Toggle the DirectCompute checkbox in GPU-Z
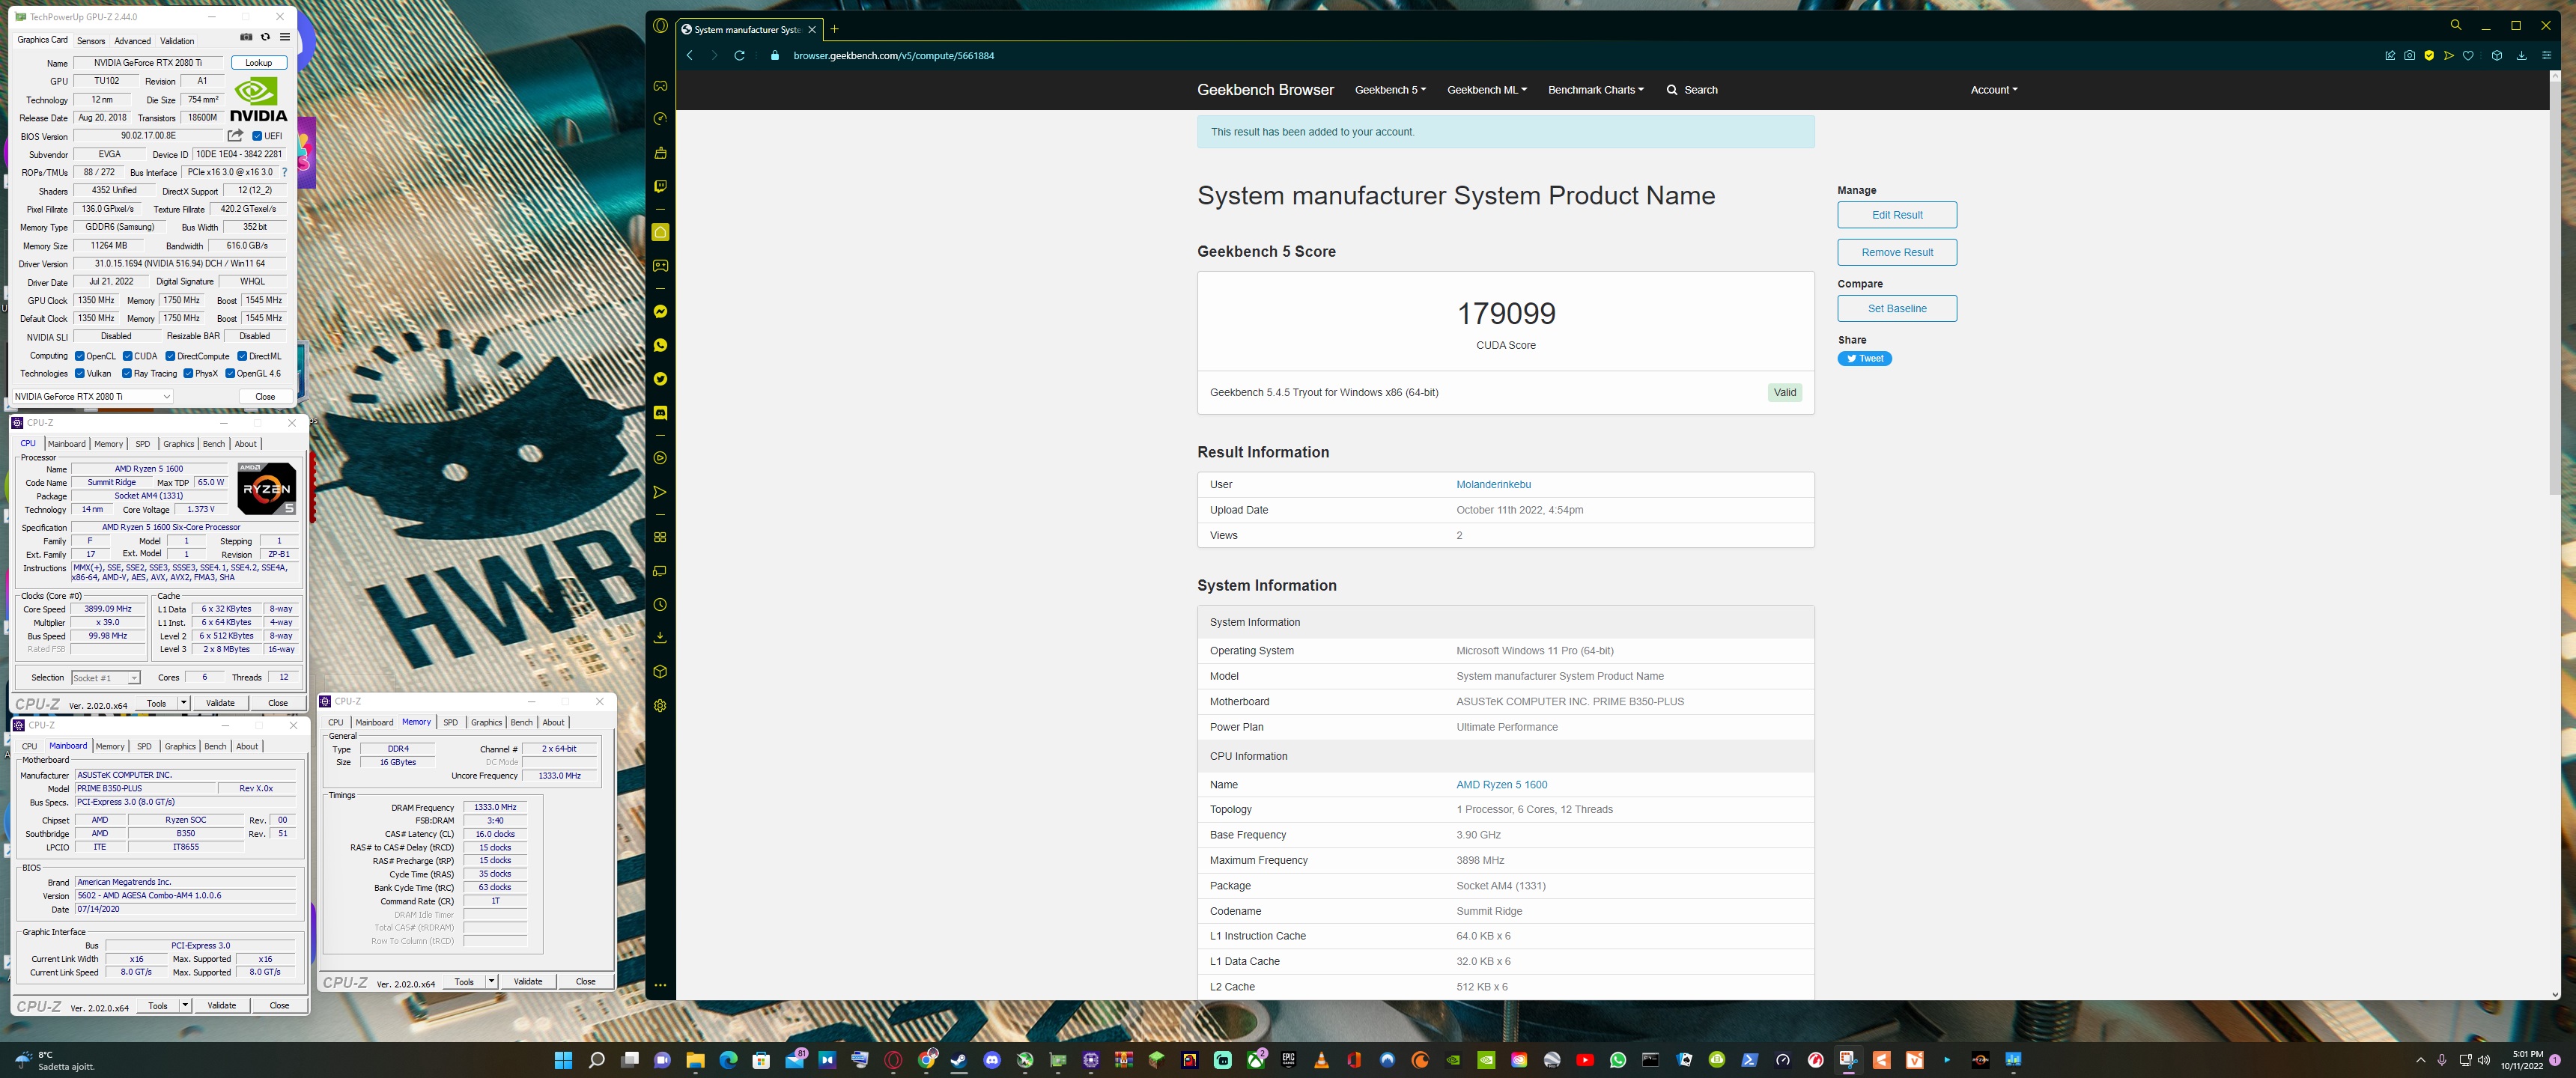 (x=170, y=356)
